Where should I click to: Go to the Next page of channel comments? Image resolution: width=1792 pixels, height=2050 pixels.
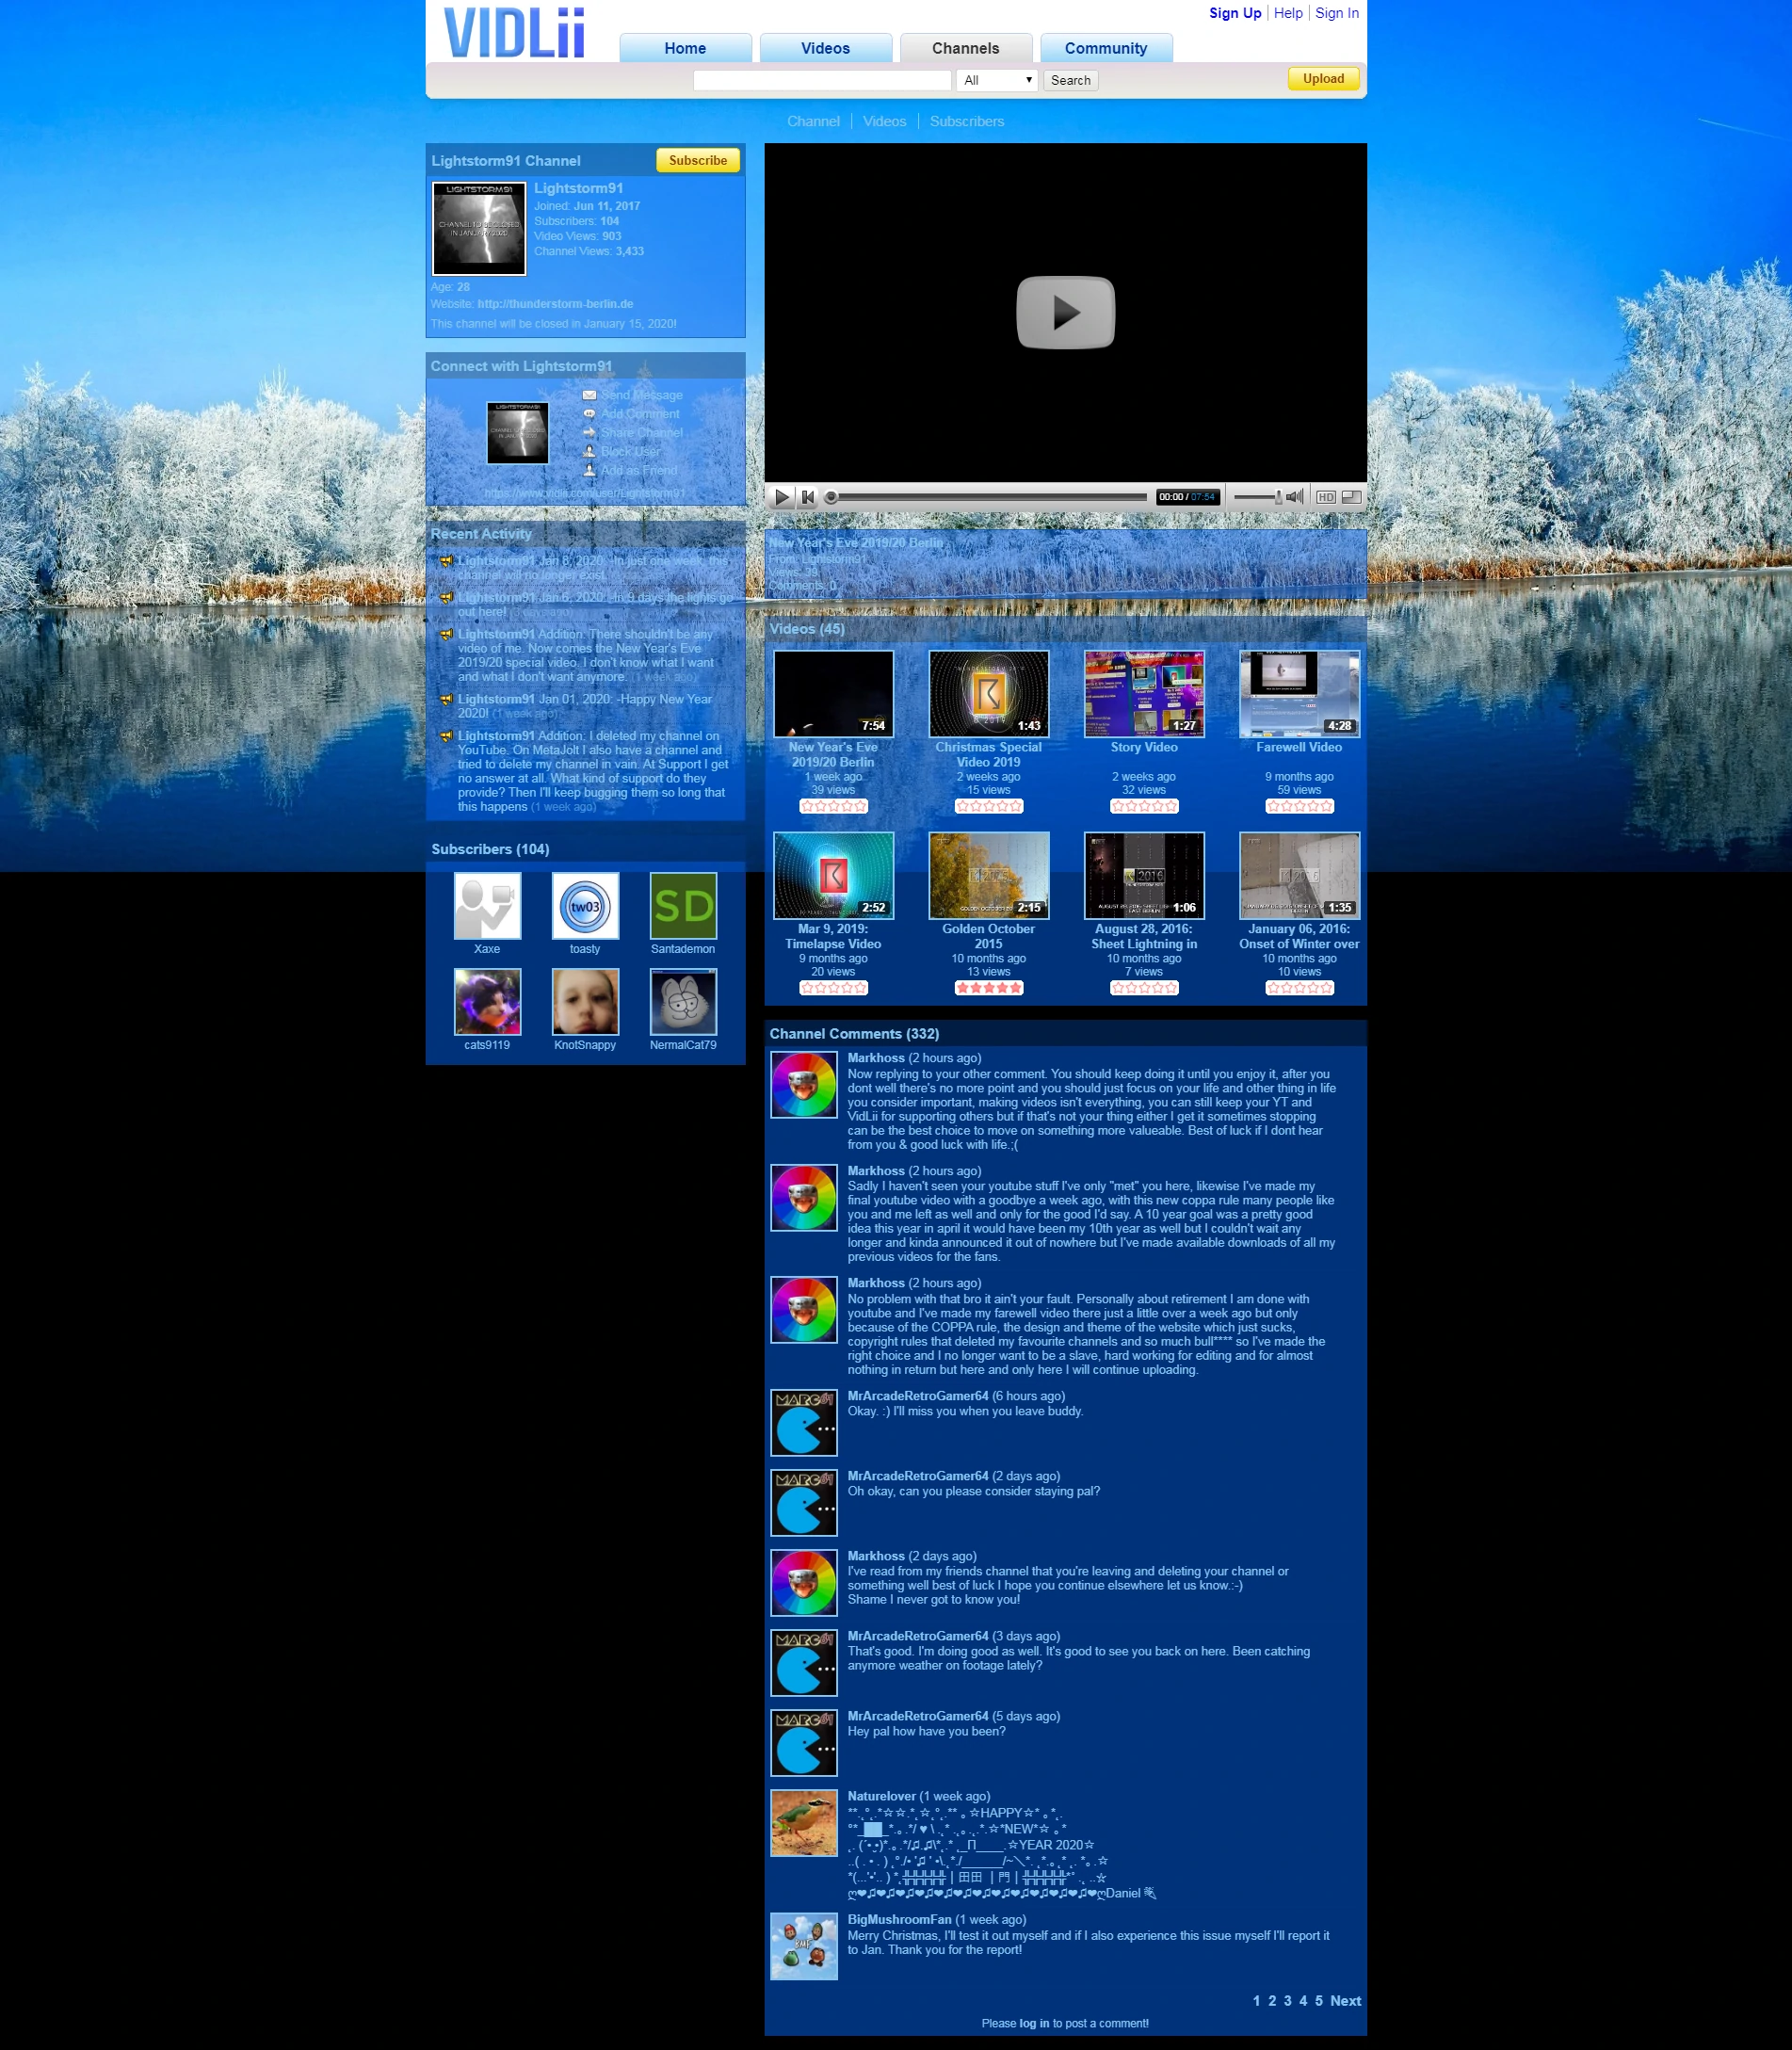click(1344, 2000)
